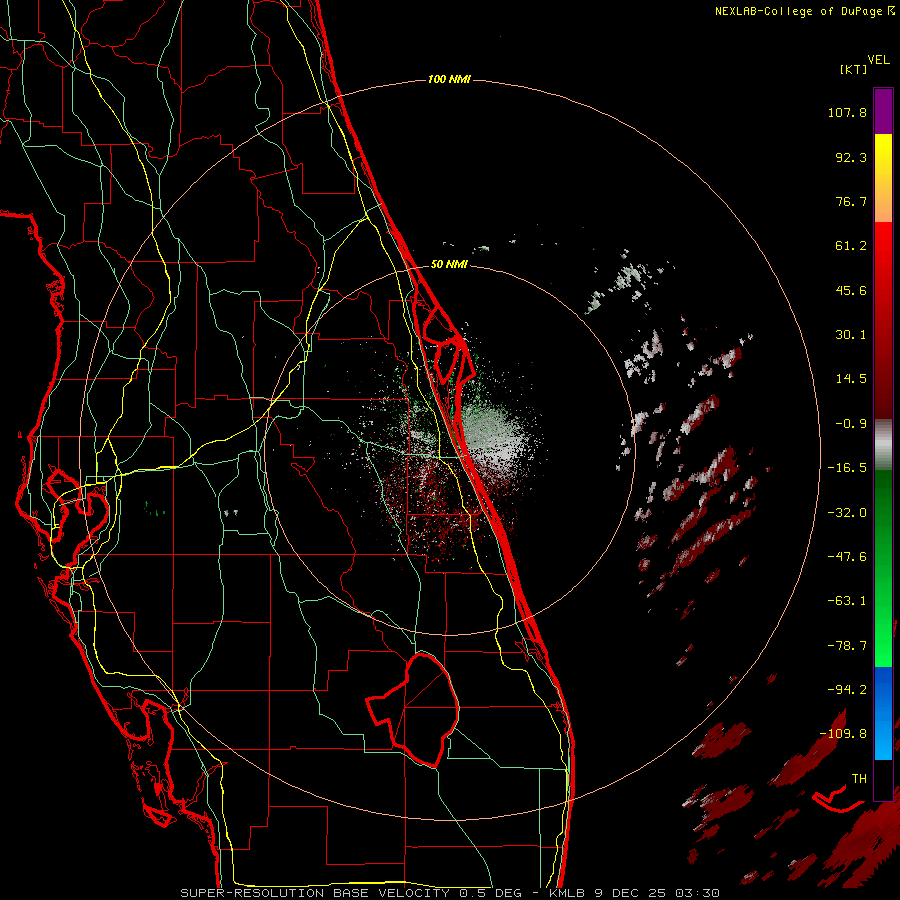Image resolution: width=900 pixels, height=900 pixels.
Task: Pick the purple segment of the velocity scale
Action: (883, 111)
